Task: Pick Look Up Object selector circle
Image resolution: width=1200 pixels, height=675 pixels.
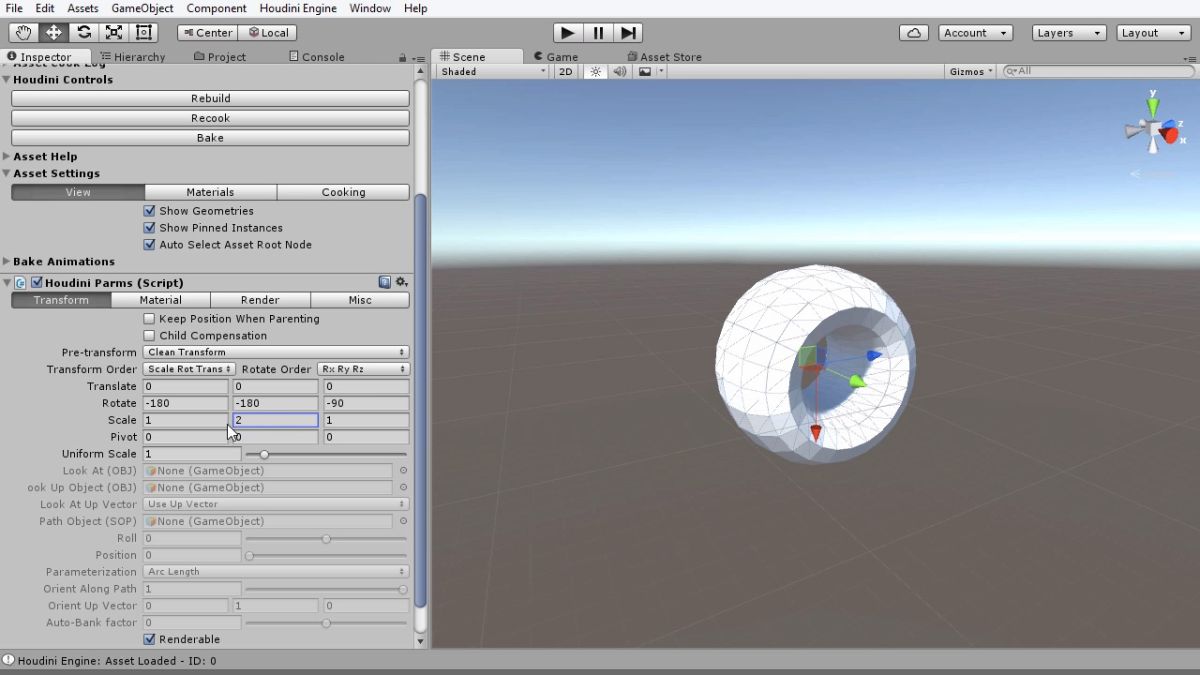Action: [403, 488]
